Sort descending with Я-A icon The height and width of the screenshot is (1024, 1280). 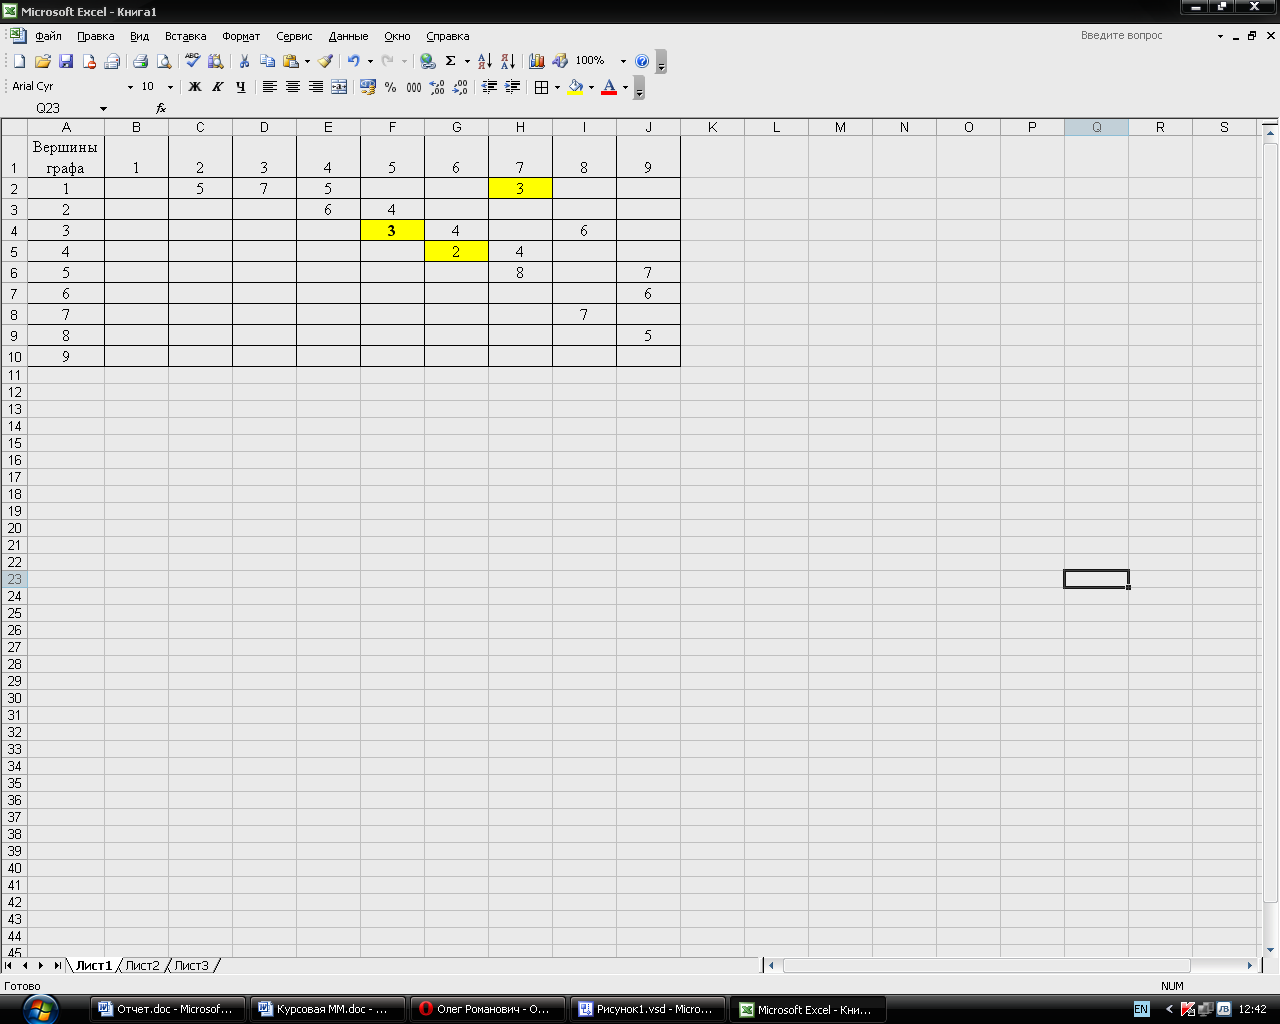click(508, 61)
